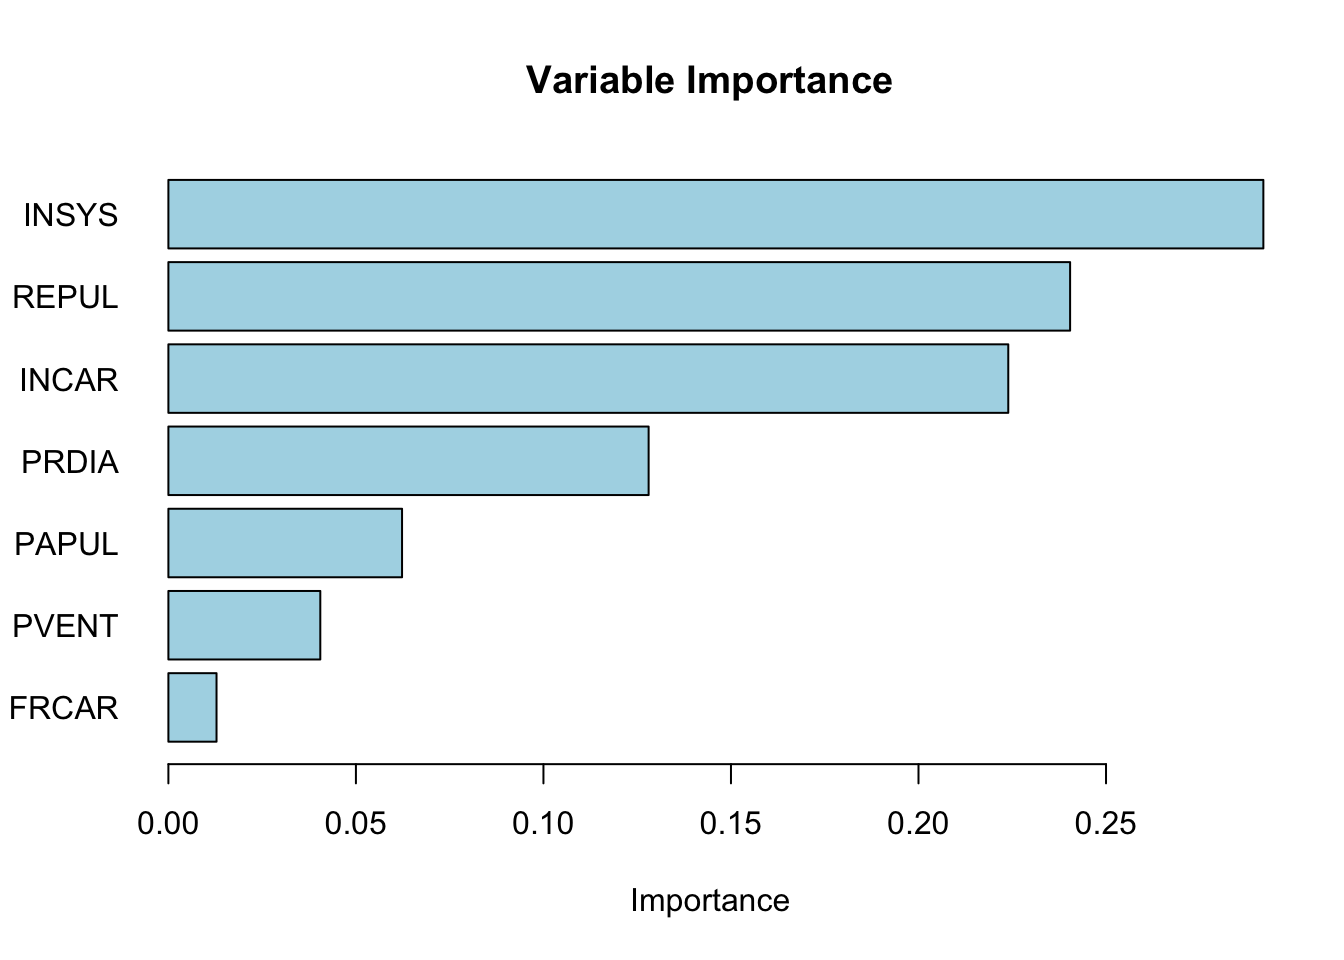Select the PAPUL variable label

click(x=66, y=544)
